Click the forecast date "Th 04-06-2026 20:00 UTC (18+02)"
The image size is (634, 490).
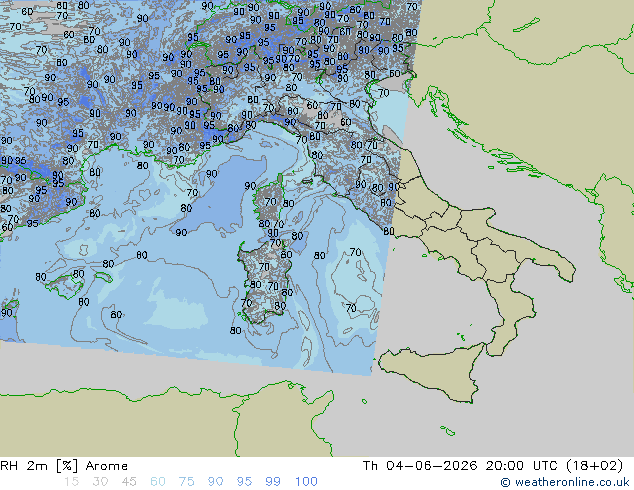coord(492,466)
